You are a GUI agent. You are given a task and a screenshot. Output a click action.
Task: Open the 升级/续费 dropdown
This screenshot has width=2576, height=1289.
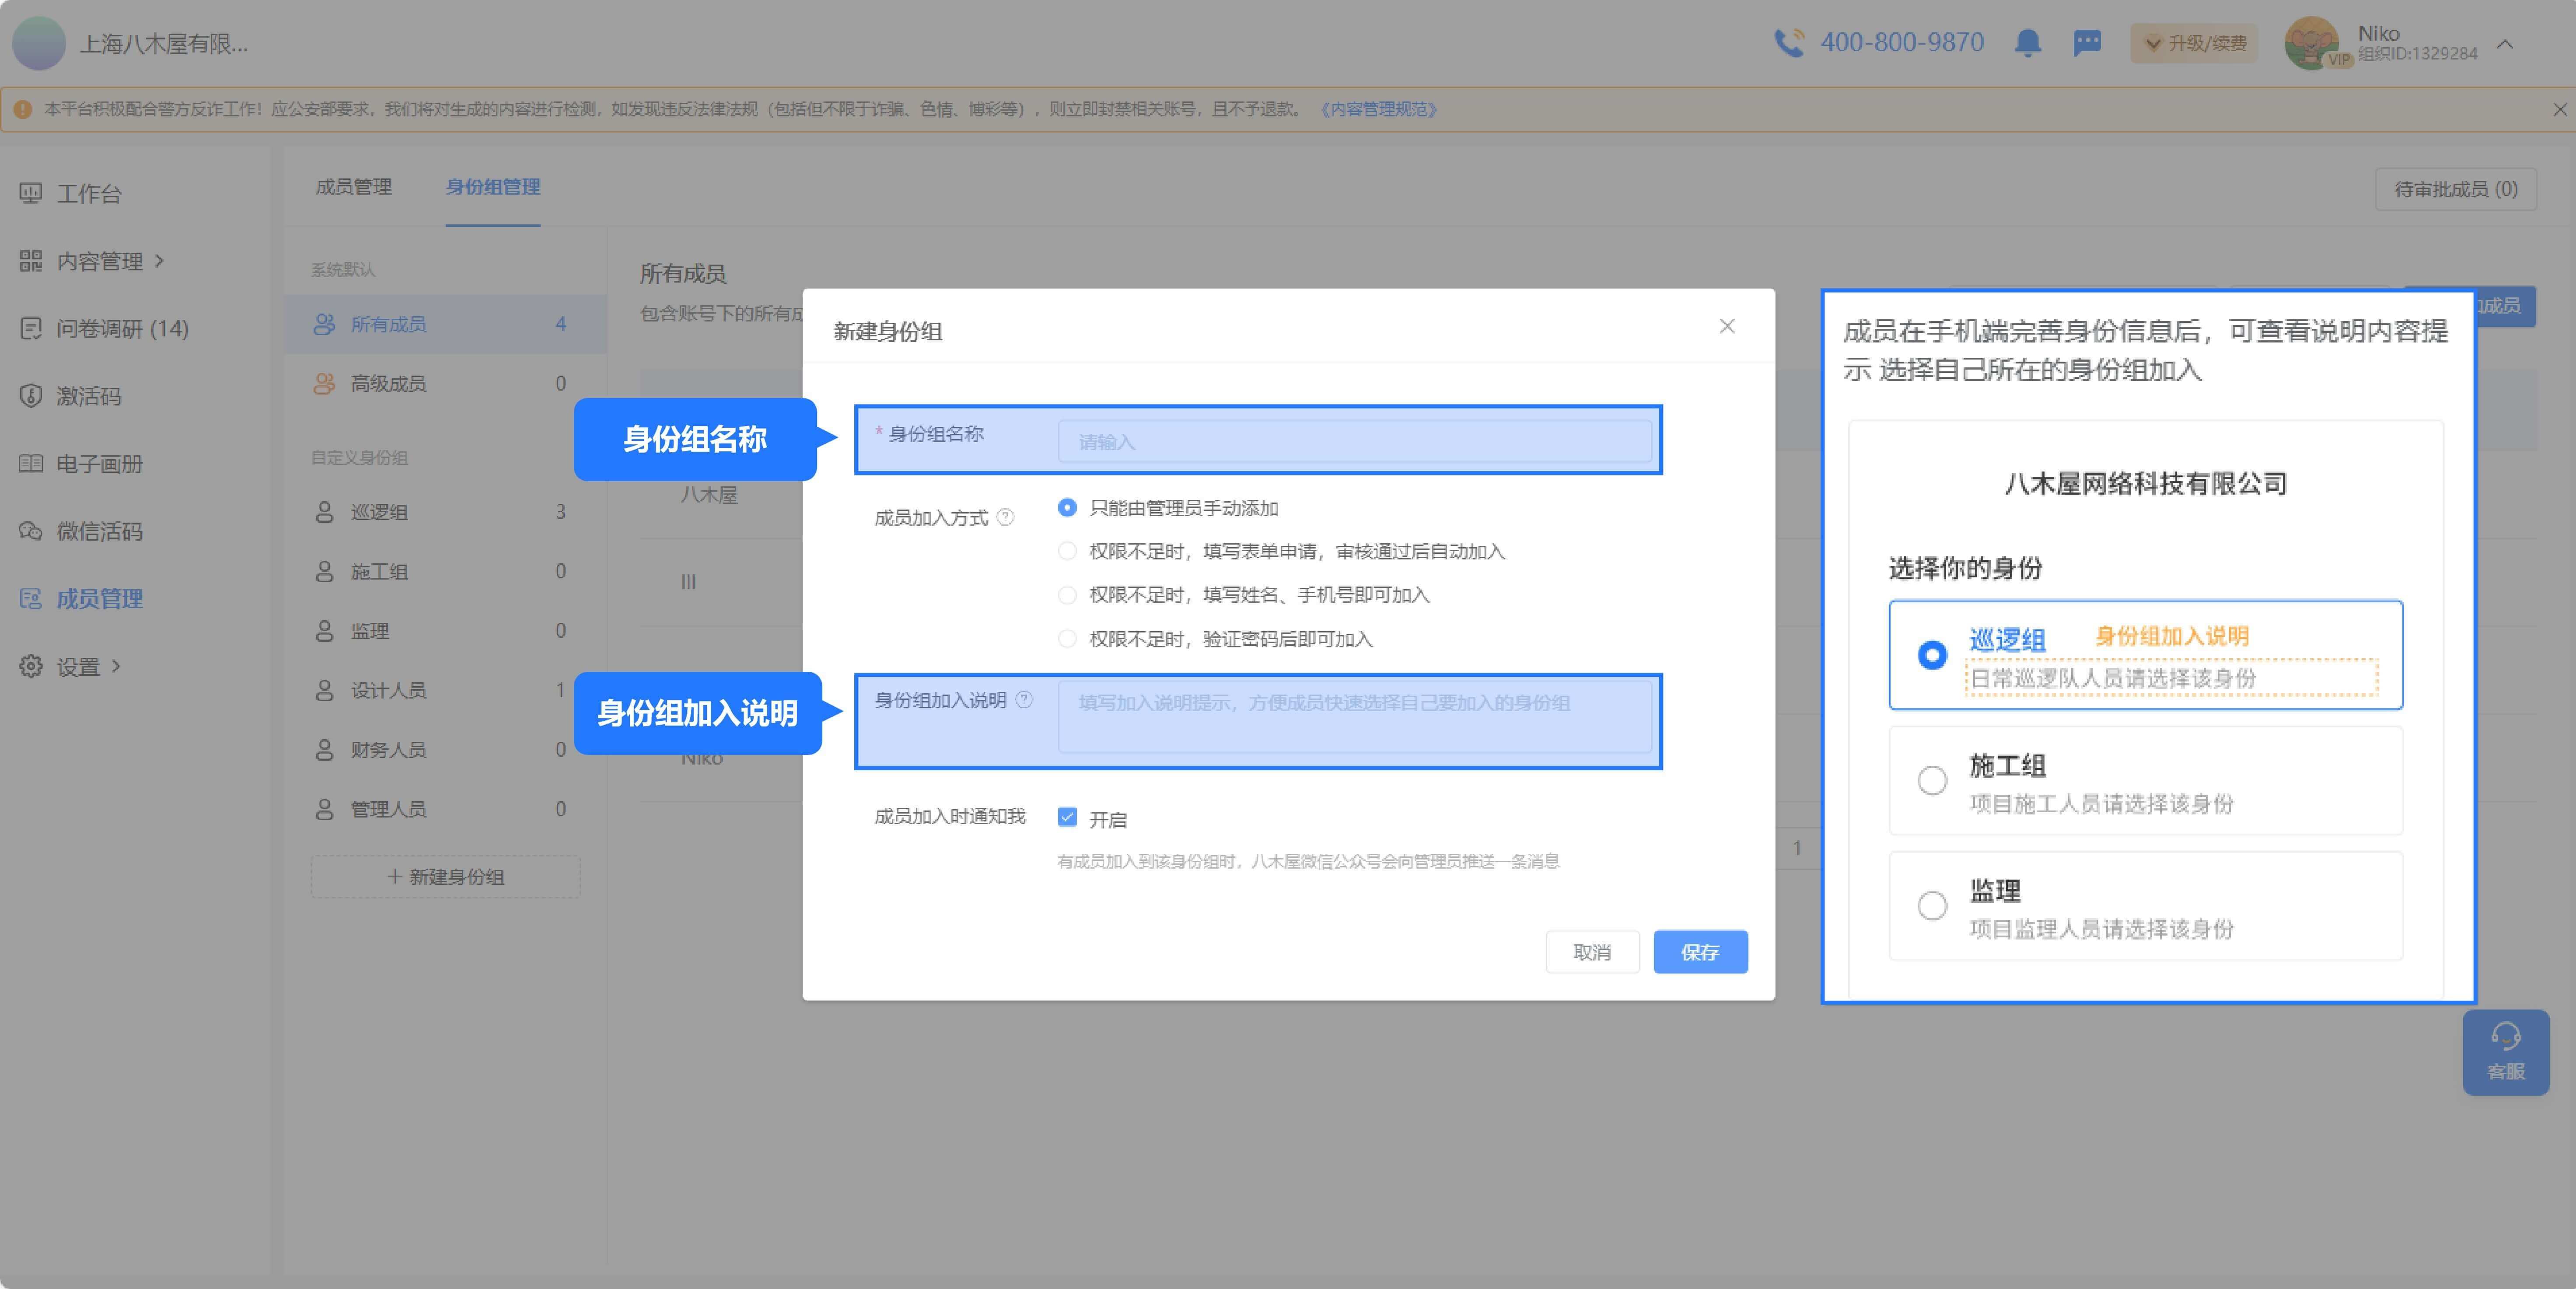tap(2194, 43)
